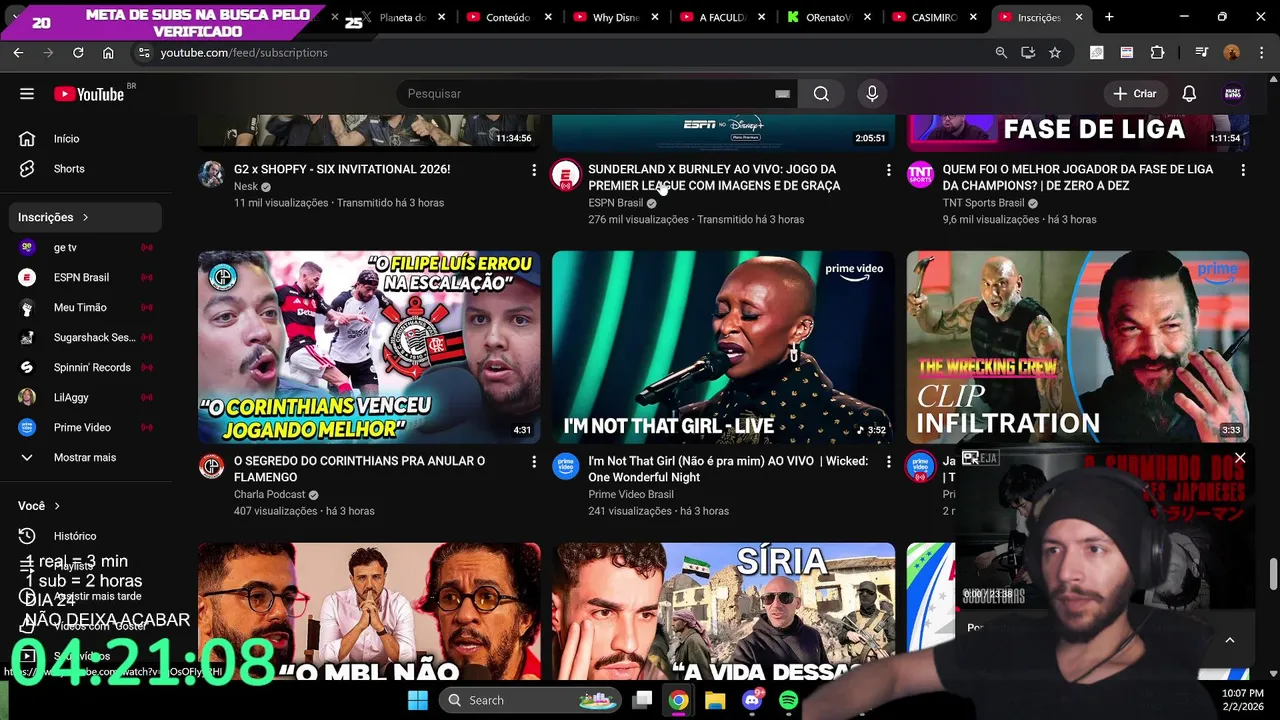This screenshot has height=720, width=1280.
Task: Open options menu for Corinthians Flamengo video
Action: point(533,462)
